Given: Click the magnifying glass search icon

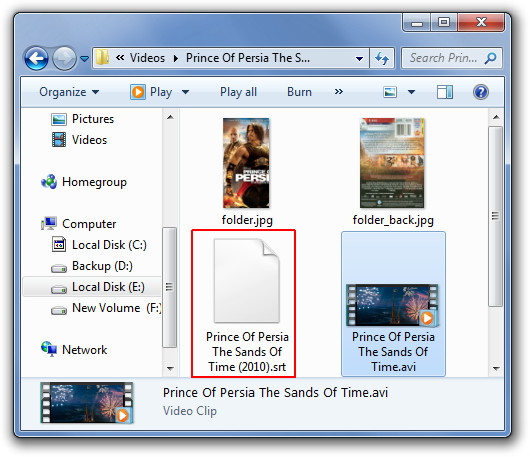Looking at the screenshot, I should pos(490,58).
